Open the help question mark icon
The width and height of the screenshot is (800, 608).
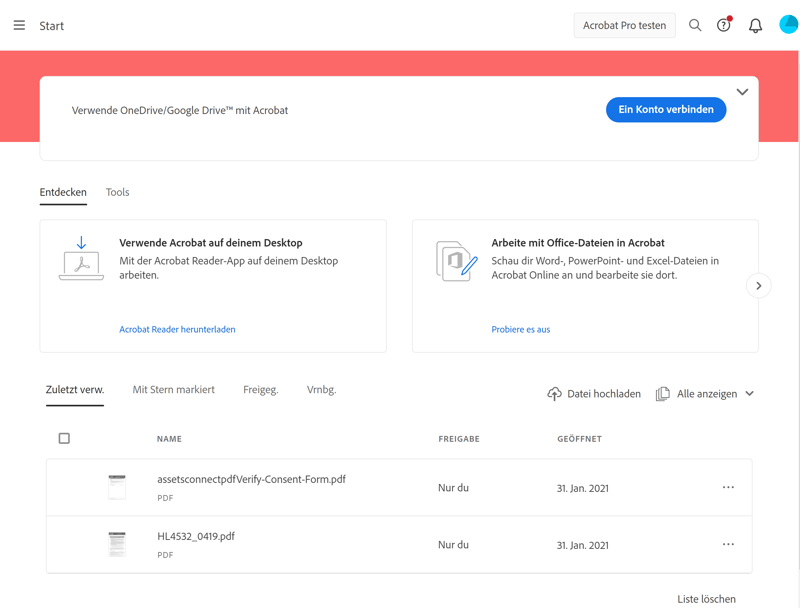tap(723, 26)
